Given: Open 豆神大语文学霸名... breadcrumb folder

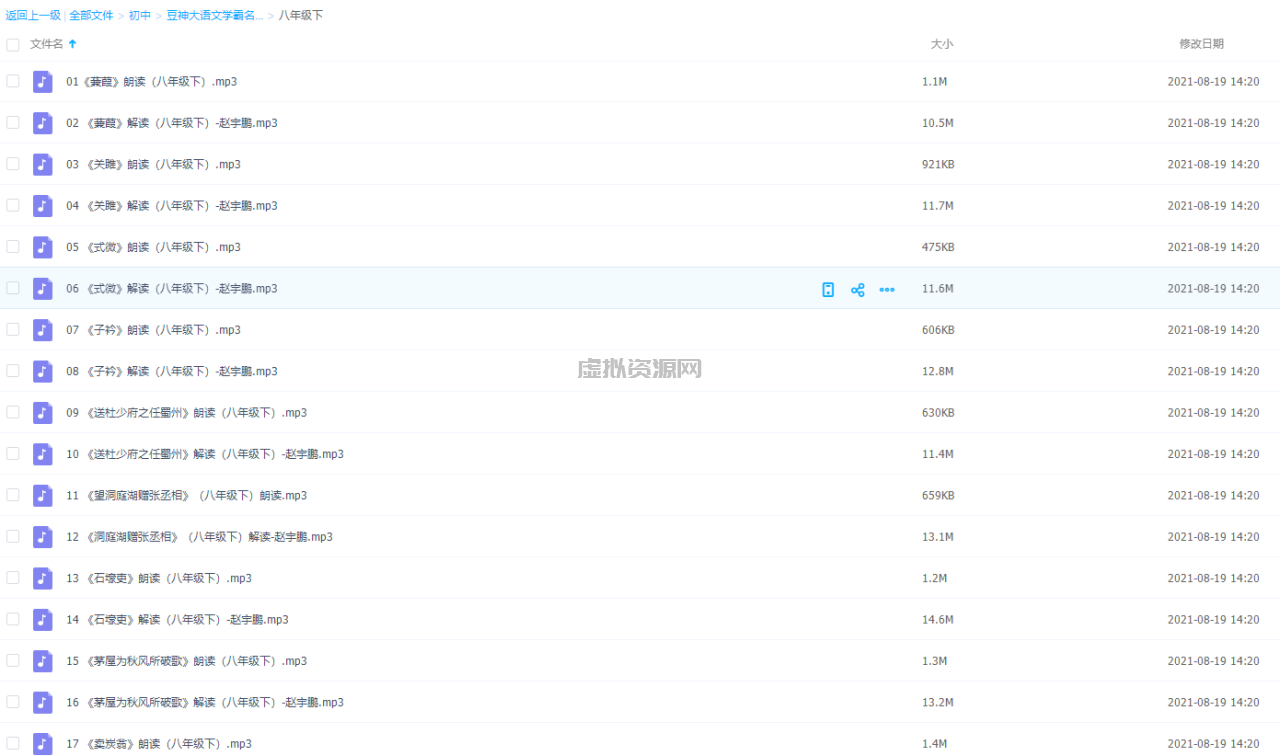Looking at the screenshot, I should [215, 16].
